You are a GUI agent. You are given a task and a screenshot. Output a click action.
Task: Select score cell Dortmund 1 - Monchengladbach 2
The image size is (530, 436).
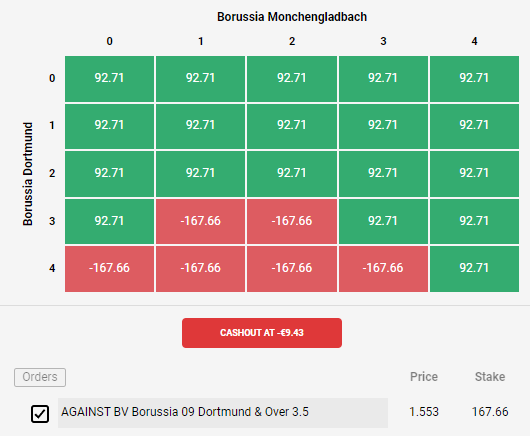coord(292,126)
